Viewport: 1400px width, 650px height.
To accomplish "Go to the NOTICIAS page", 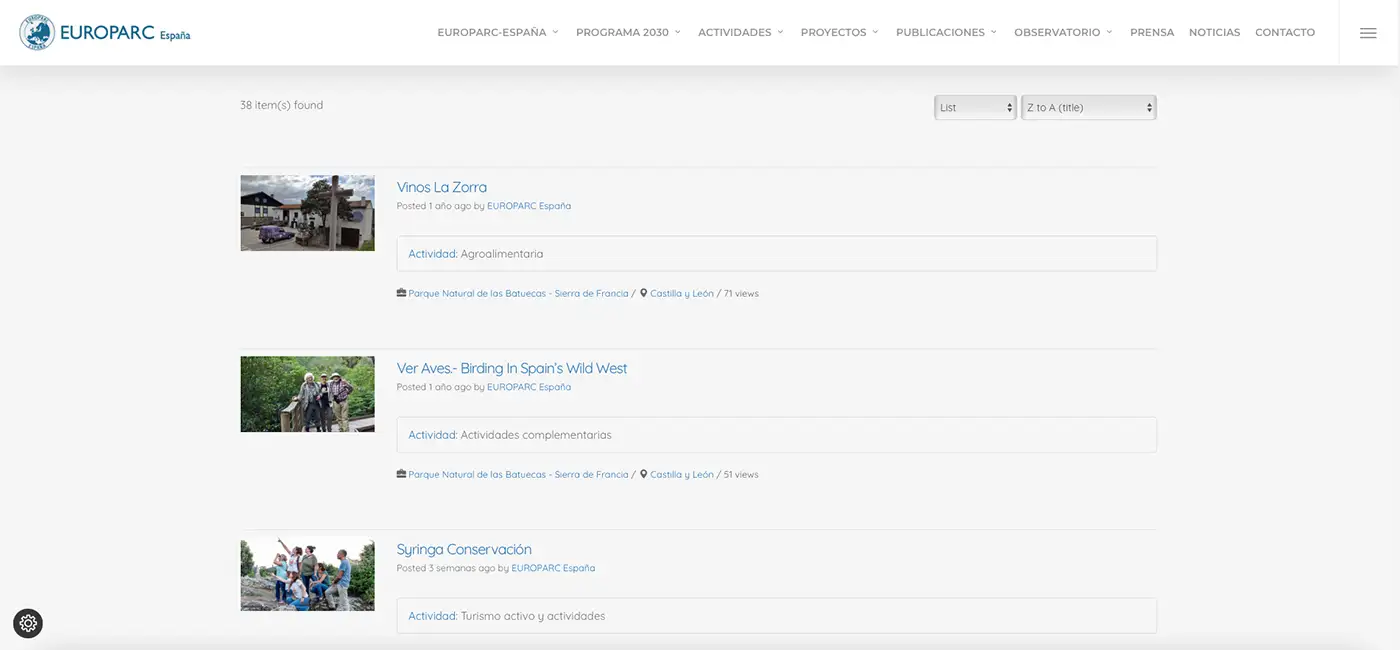I will click(x=1214, y=33).
